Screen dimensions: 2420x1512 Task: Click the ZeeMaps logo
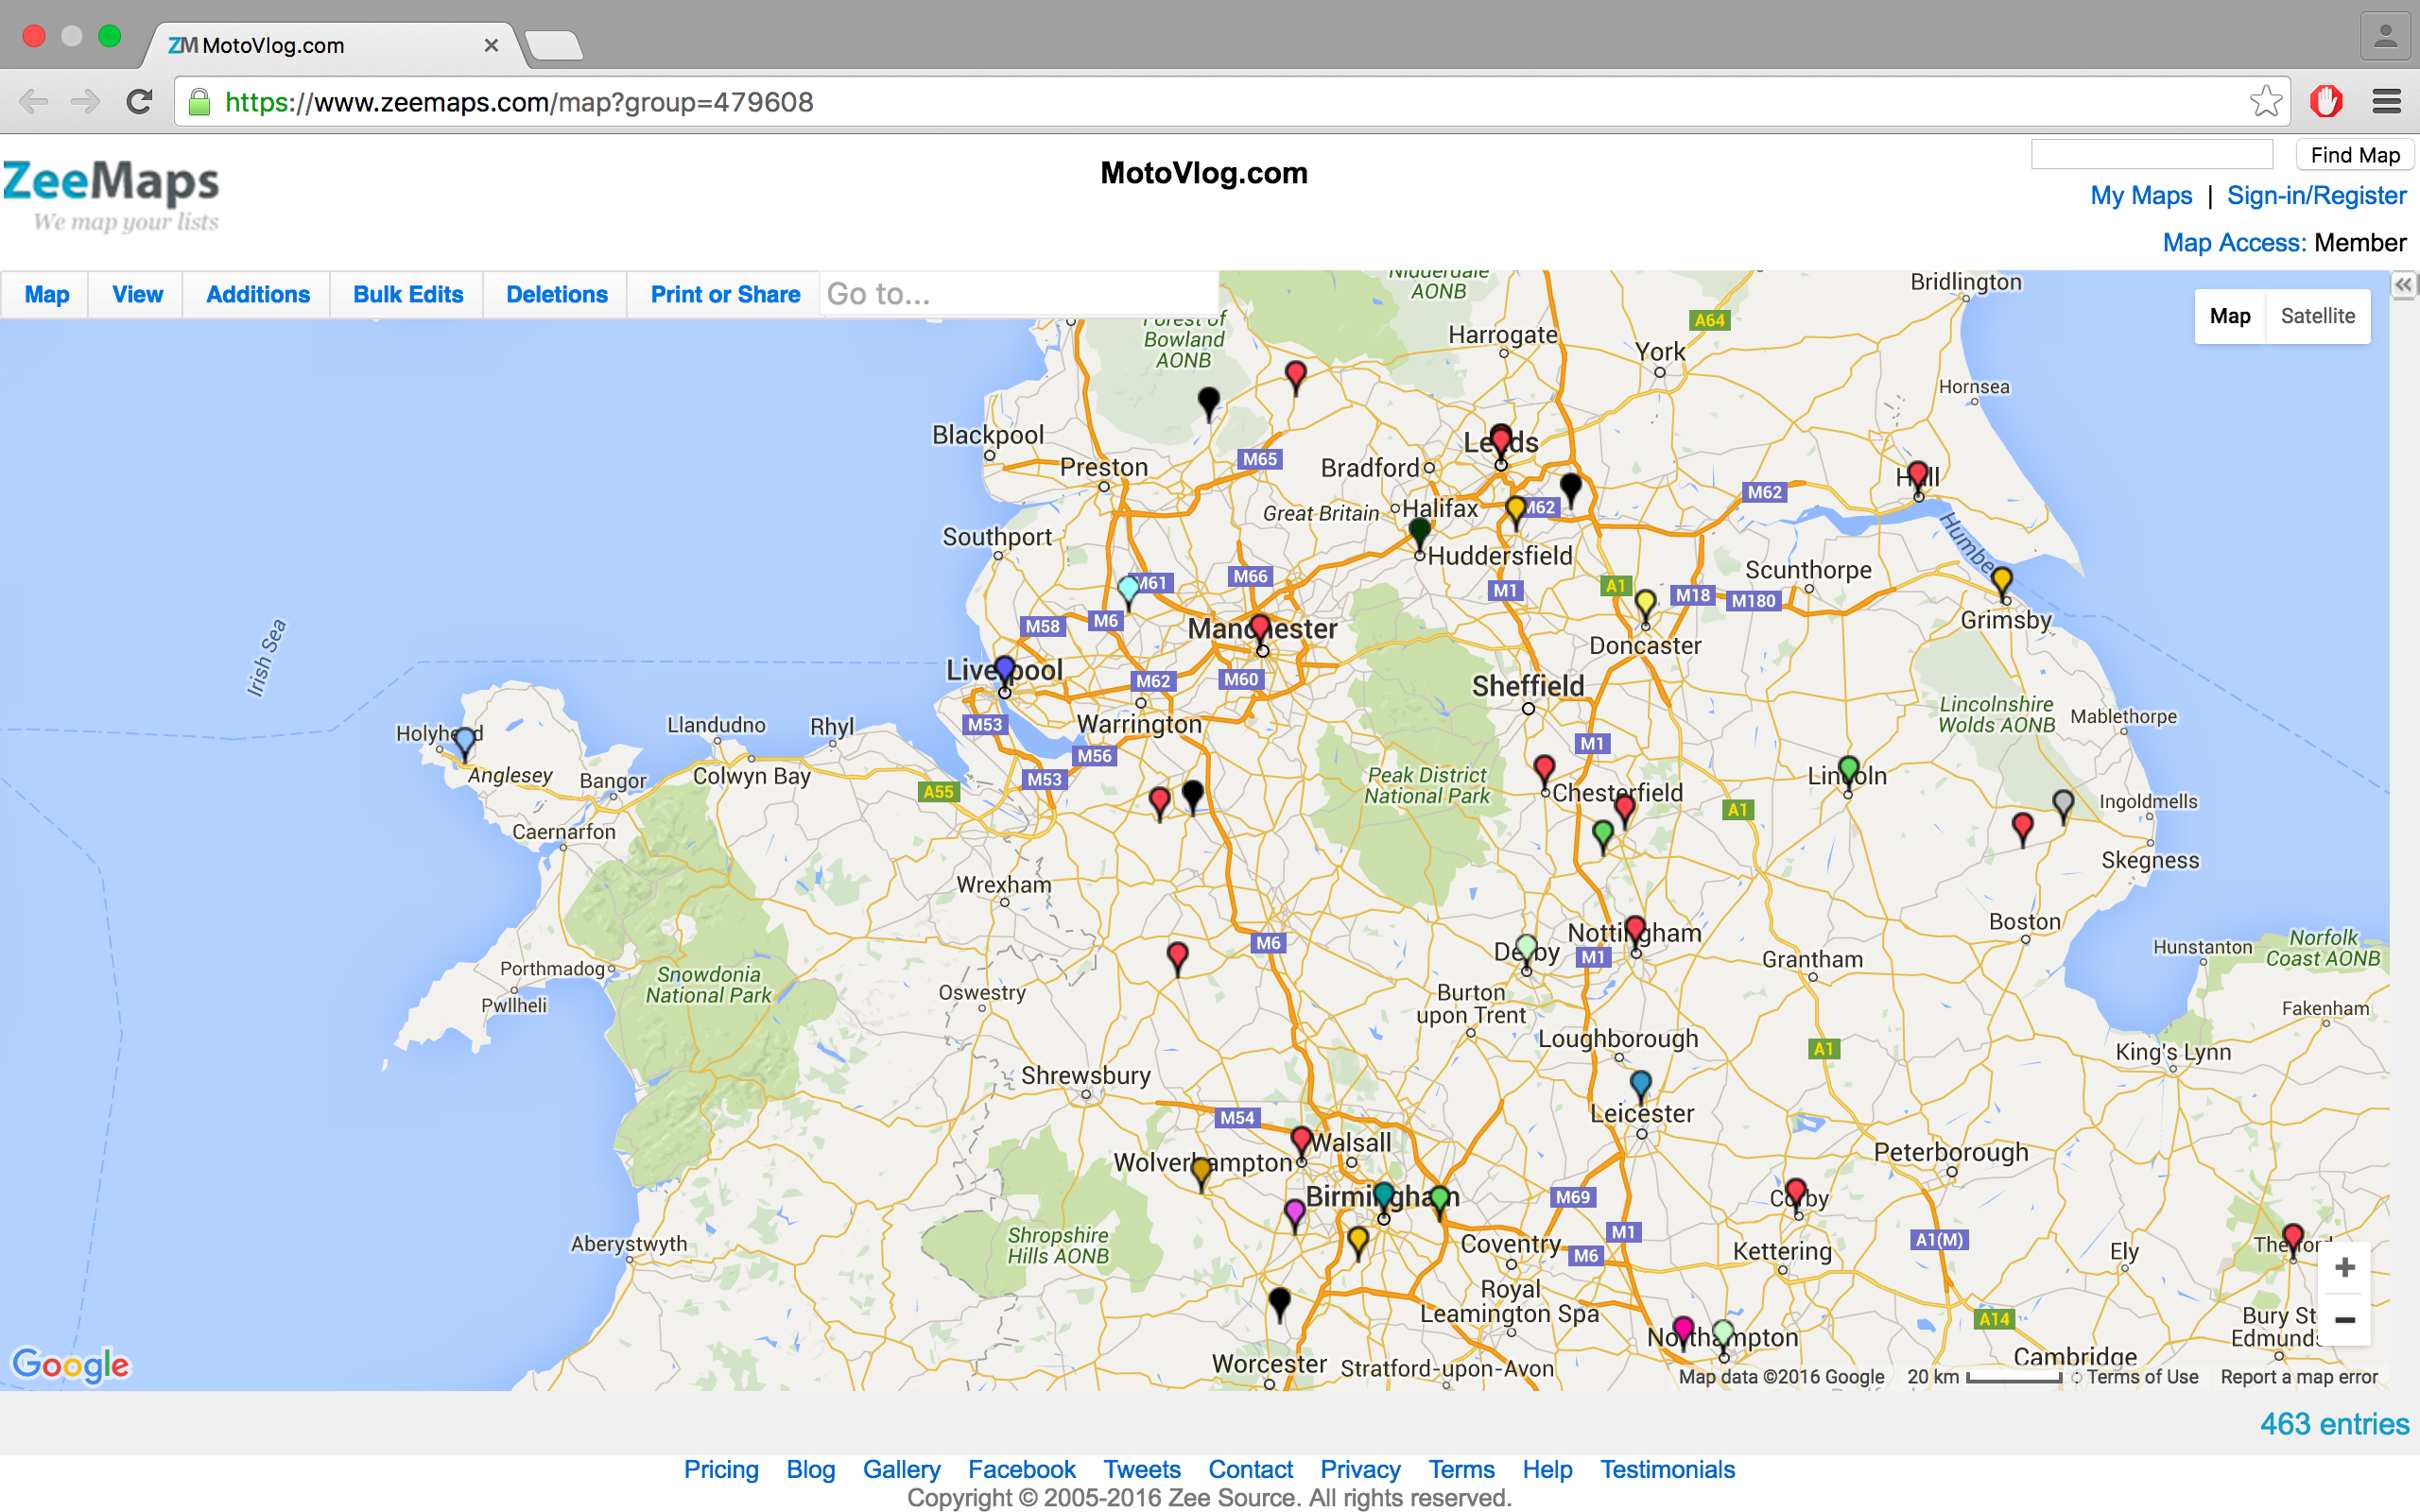point(111,194)
